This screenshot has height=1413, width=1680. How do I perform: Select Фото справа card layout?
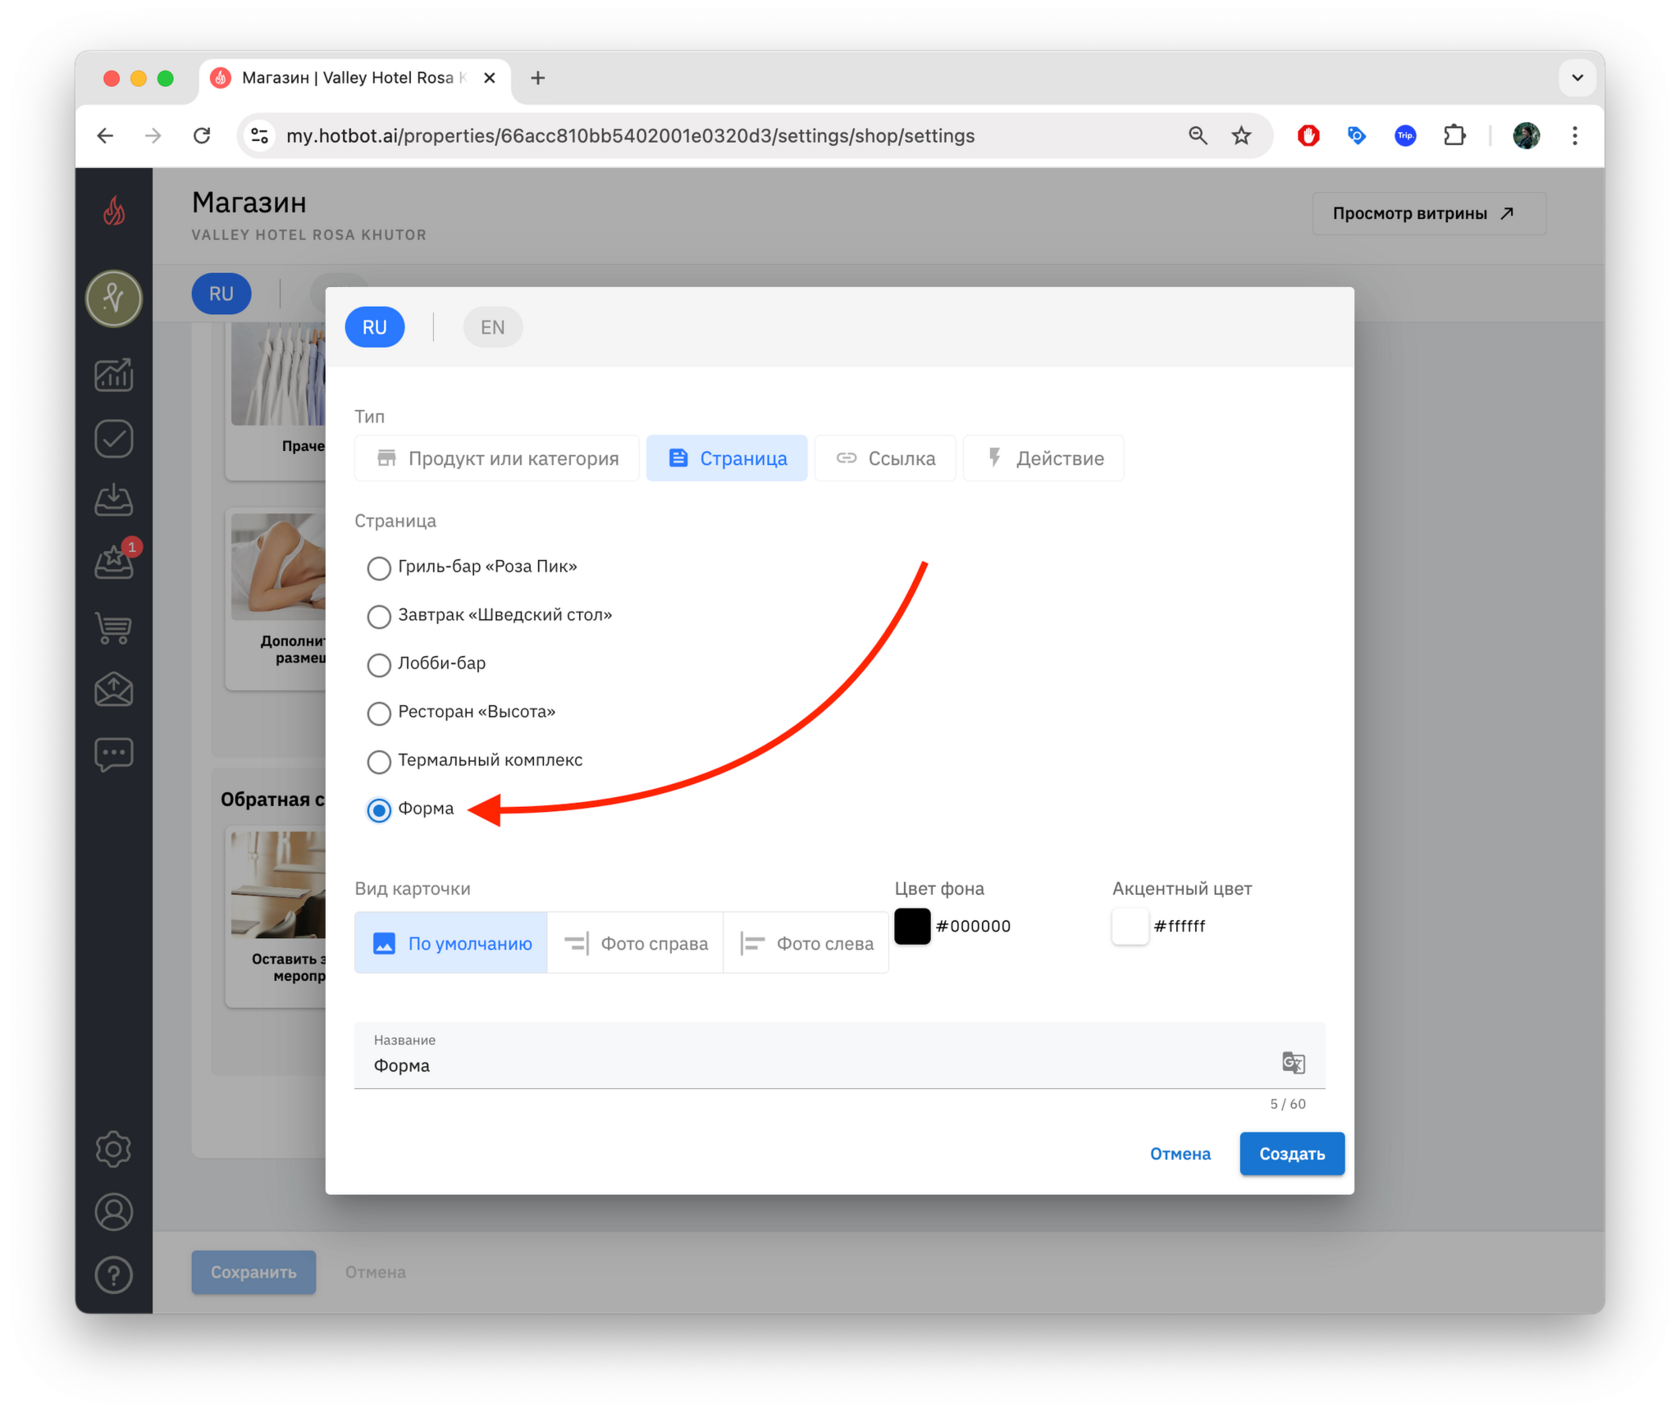(x=635, y=943)
